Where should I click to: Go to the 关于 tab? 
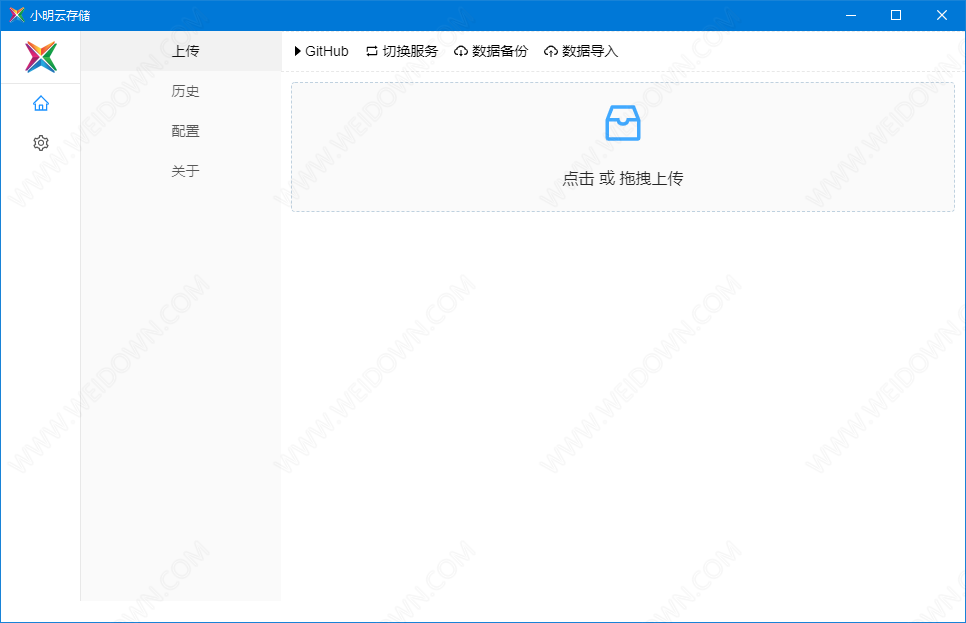tap(185, 171)
